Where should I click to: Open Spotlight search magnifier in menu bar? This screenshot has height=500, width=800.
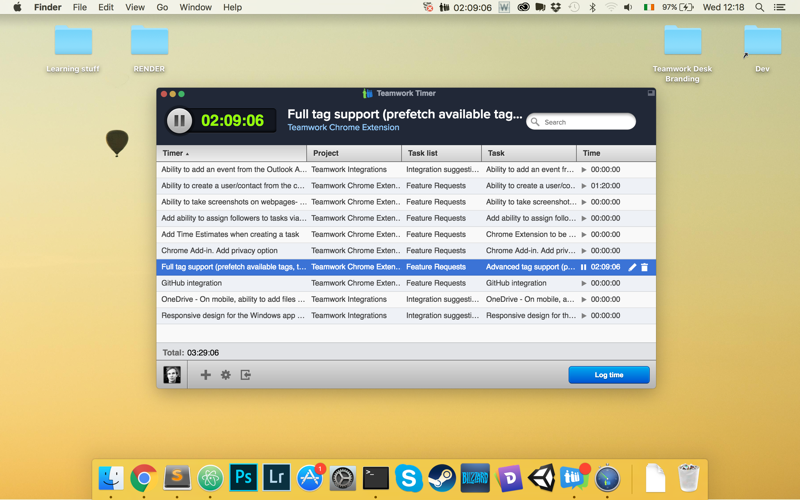759,7
